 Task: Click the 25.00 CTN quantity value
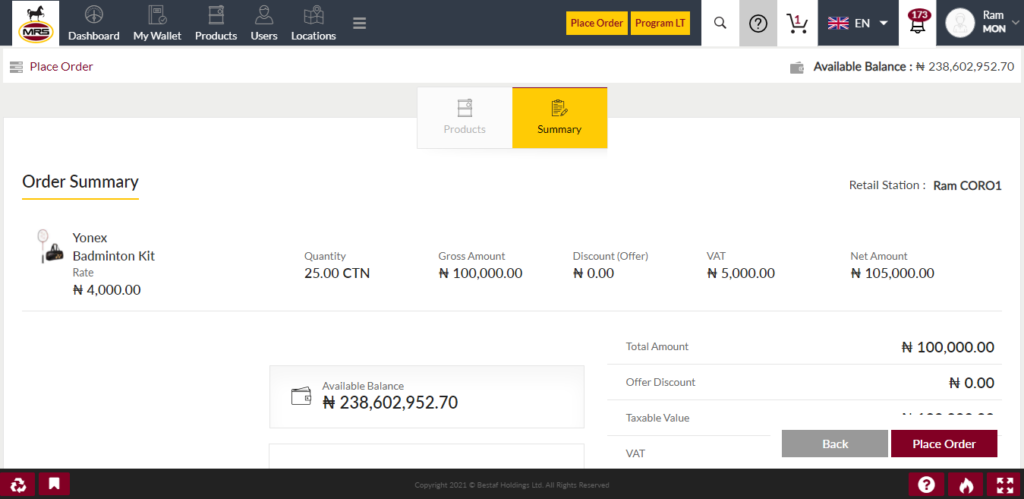point(337,273)
